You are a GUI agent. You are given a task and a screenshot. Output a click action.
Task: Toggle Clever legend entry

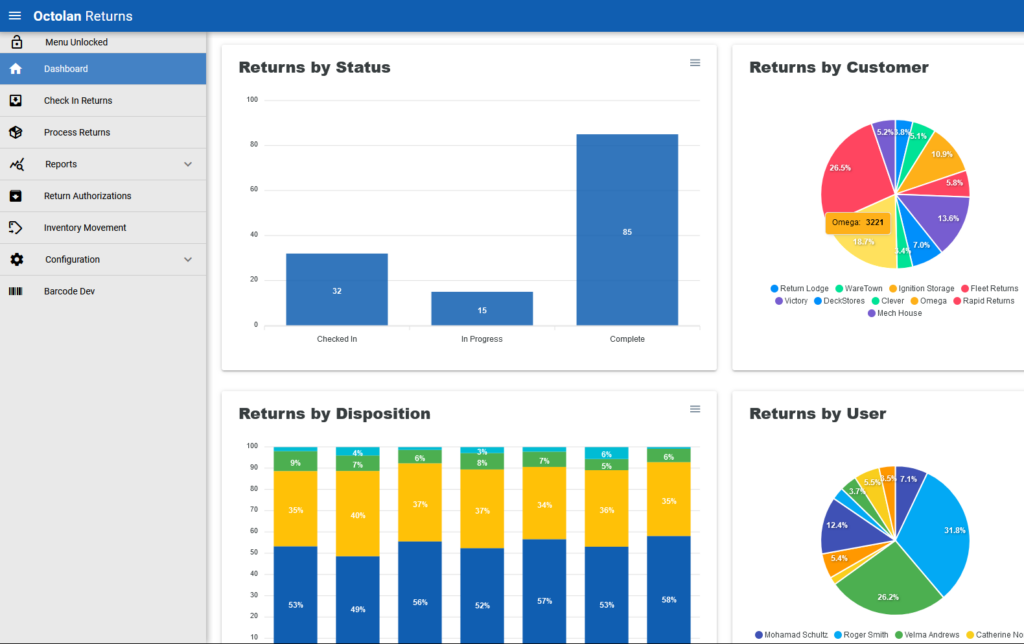(x=888, y=300)
